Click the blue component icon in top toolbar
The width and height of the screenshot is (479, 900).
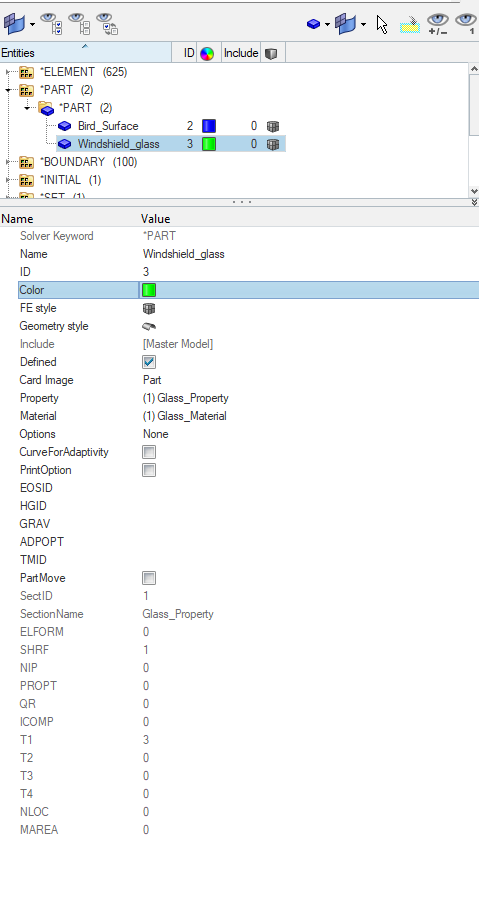pyautogui.click(x=313, y=24)
